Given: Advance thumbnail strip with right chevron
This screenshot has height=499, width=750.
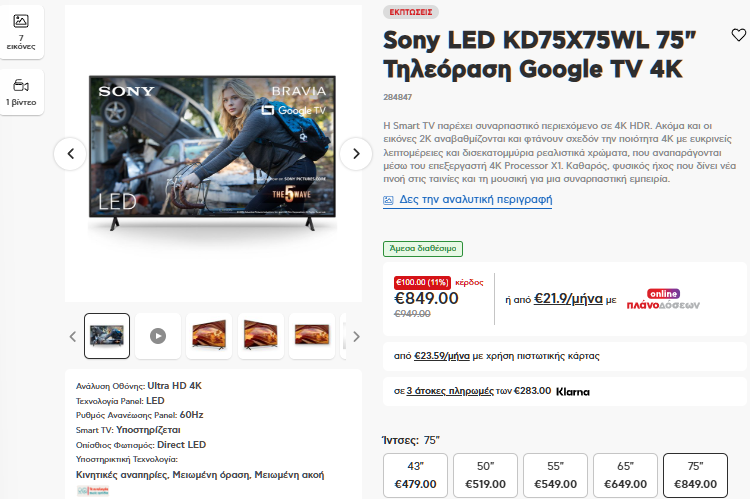Looking at the screenshot, I should (x=356, y=336).
